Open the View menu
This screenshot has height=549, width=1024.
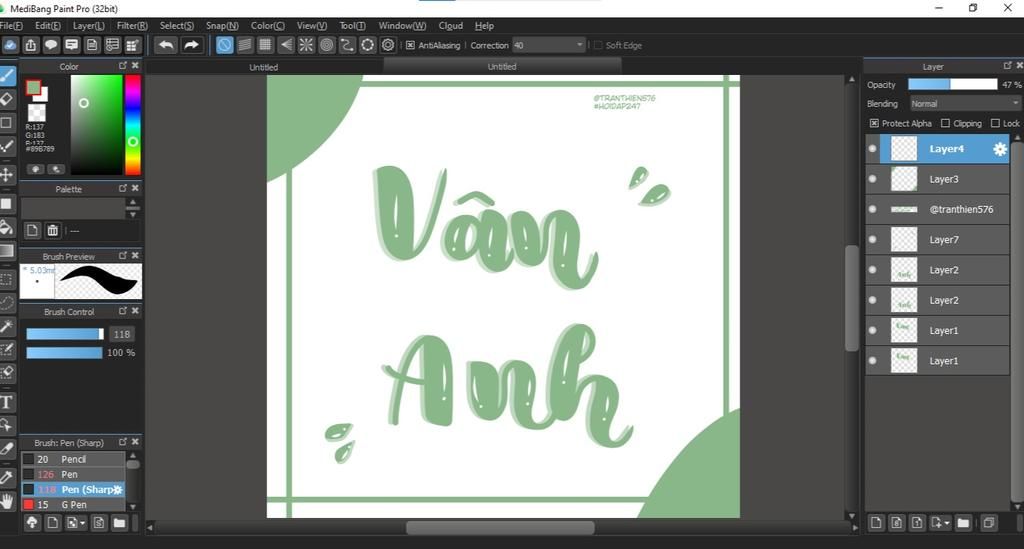312,25
